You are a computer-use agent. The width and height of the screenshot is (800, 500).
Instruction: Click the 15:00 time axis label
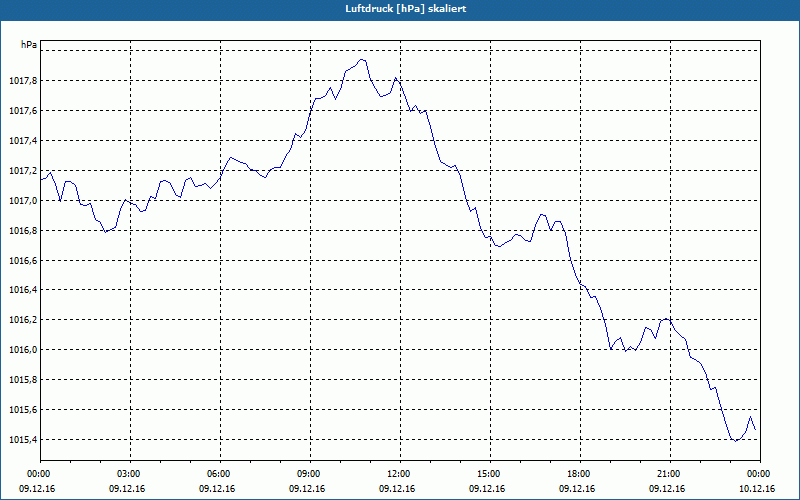click(490, 474)
